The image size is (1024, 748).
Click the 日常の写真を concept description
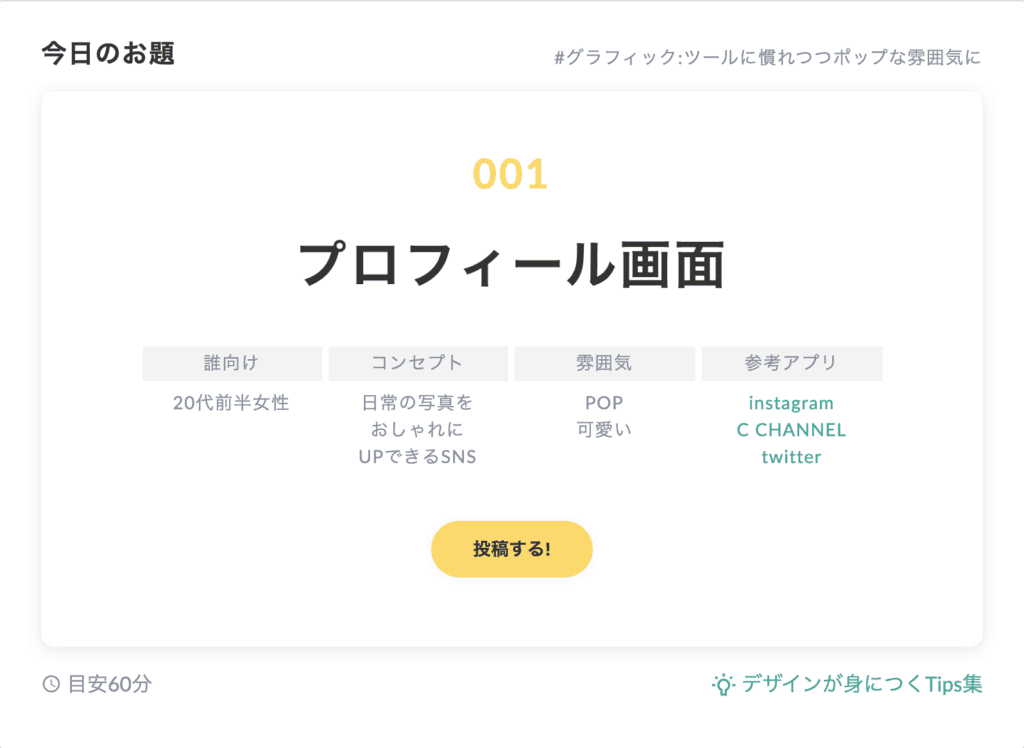tap(417, 403)
